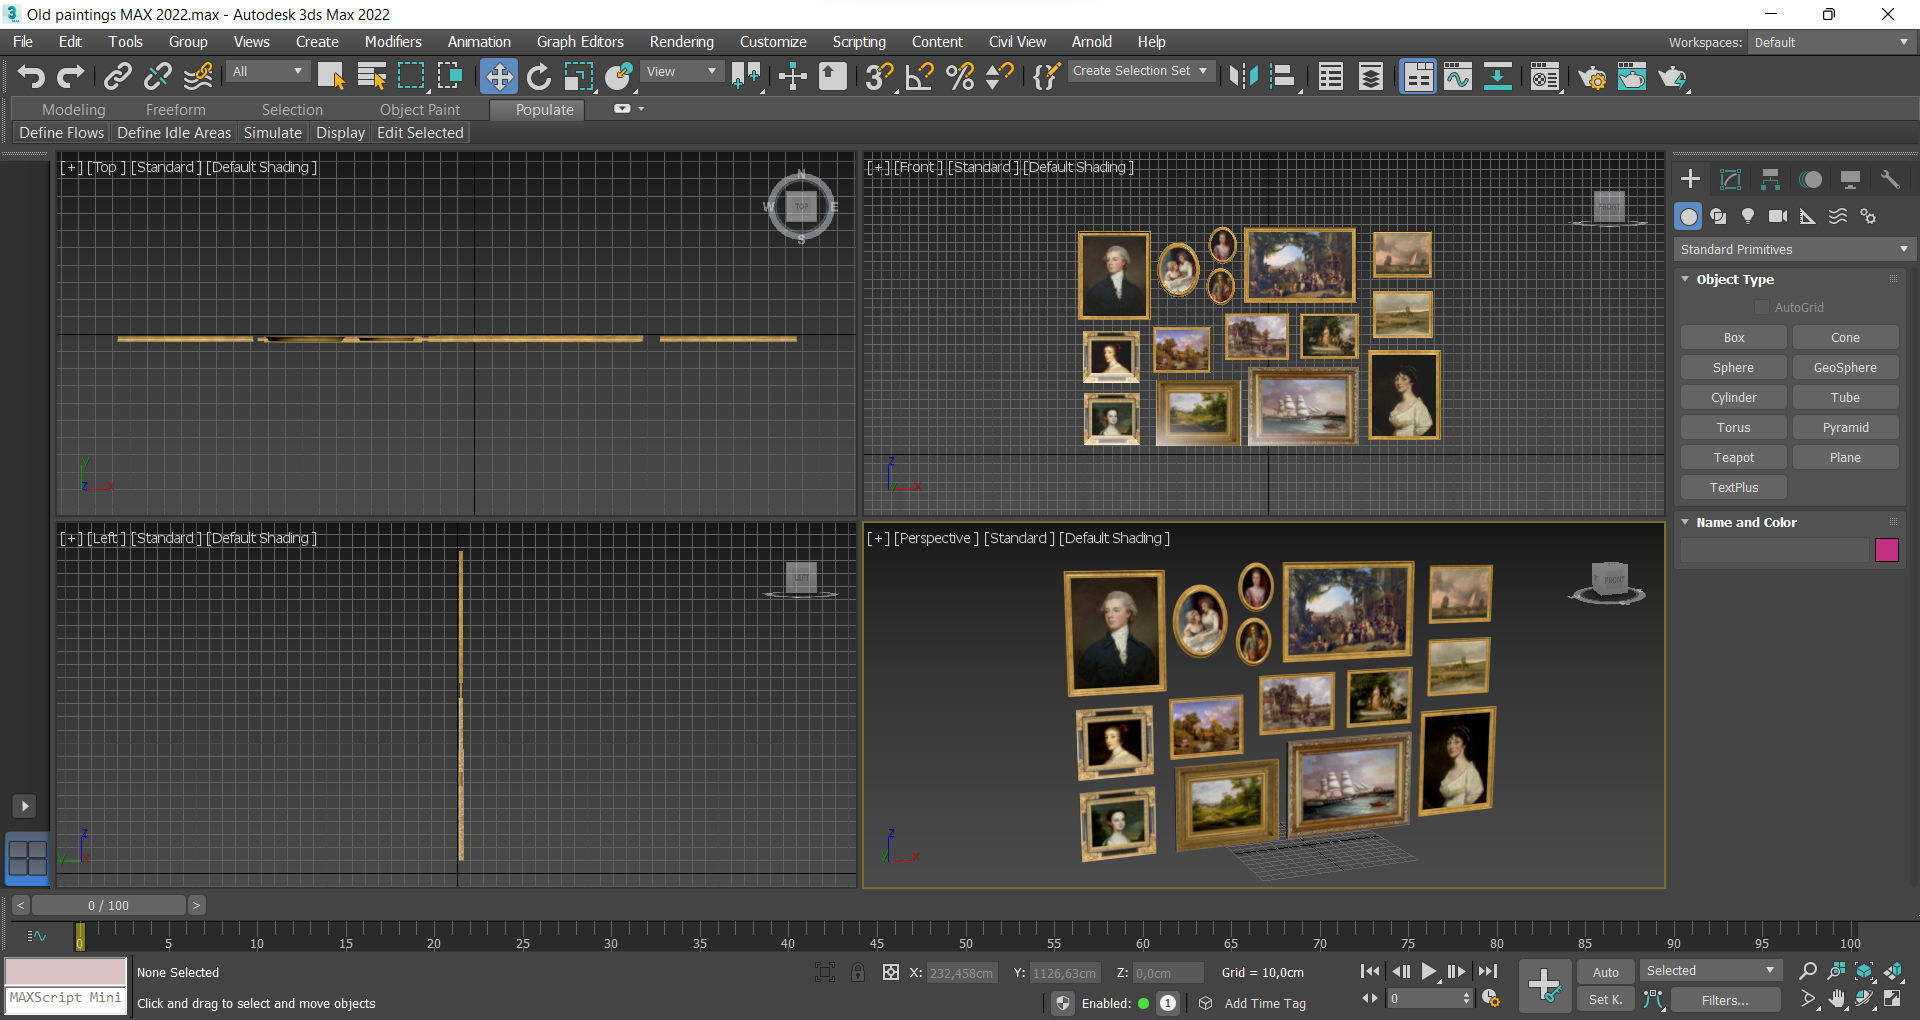Toggle Angle Snap icon
Image resolution: width=1920 pixels, height=1020 pixels.
919,77
